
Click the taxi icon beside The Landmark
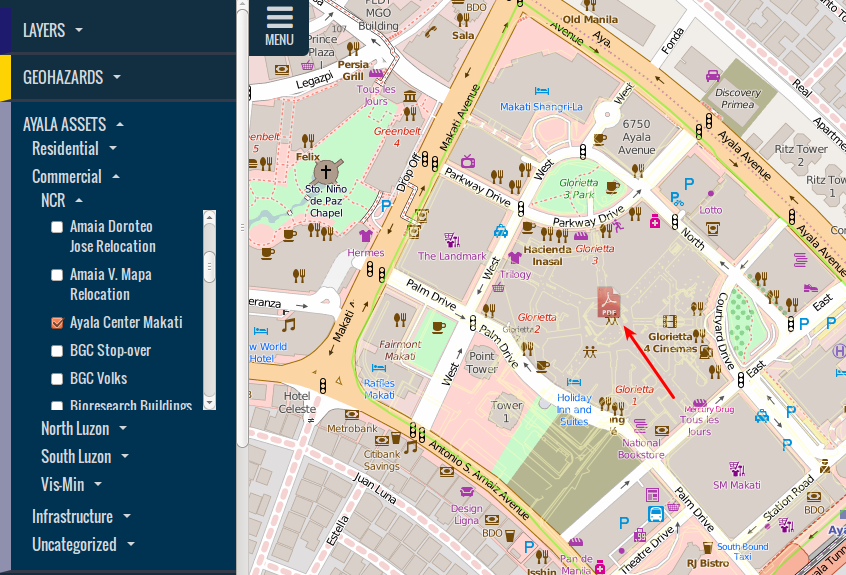point(501,231)
